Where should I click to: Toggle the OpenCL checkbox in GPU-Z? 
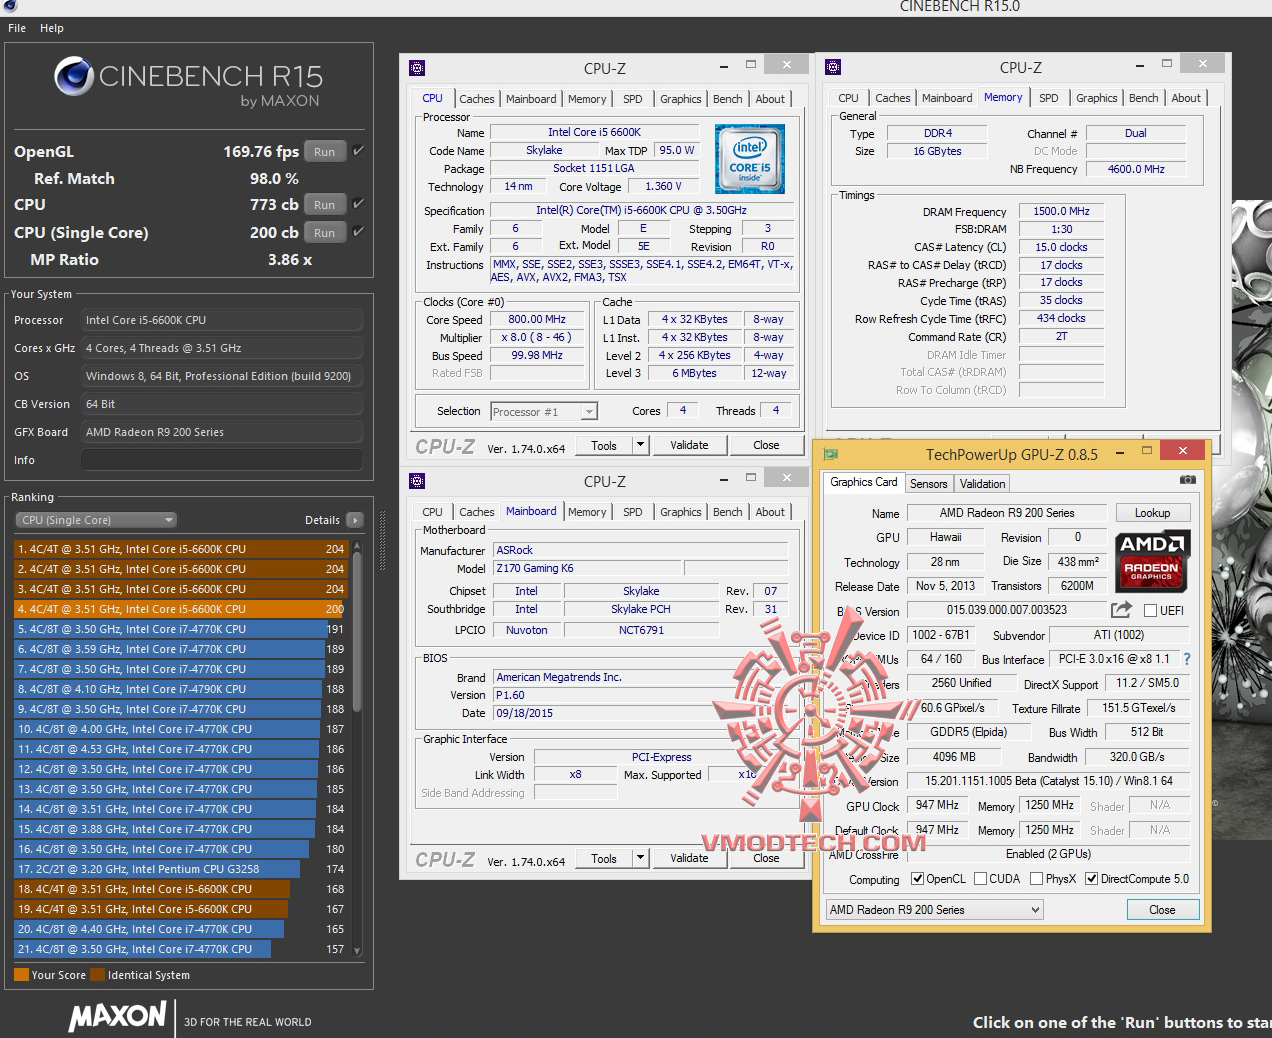tap(918, 879)
